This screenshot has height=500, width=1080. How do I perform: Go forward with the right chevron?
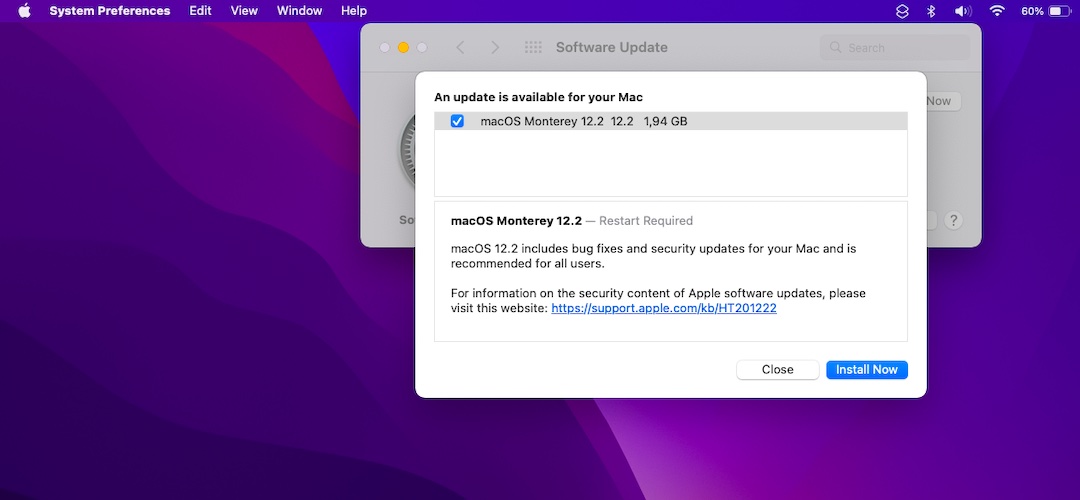click(x=495, y=48)
